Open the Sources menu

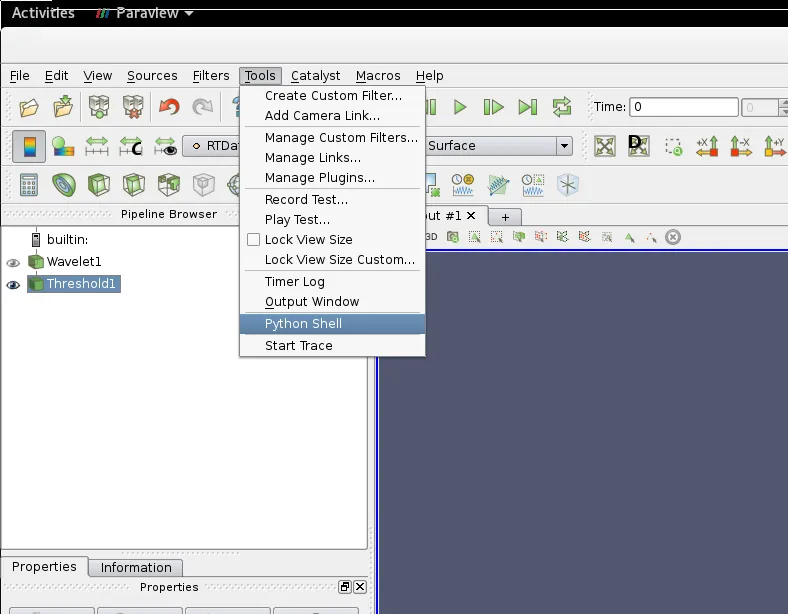click(152, 76)
